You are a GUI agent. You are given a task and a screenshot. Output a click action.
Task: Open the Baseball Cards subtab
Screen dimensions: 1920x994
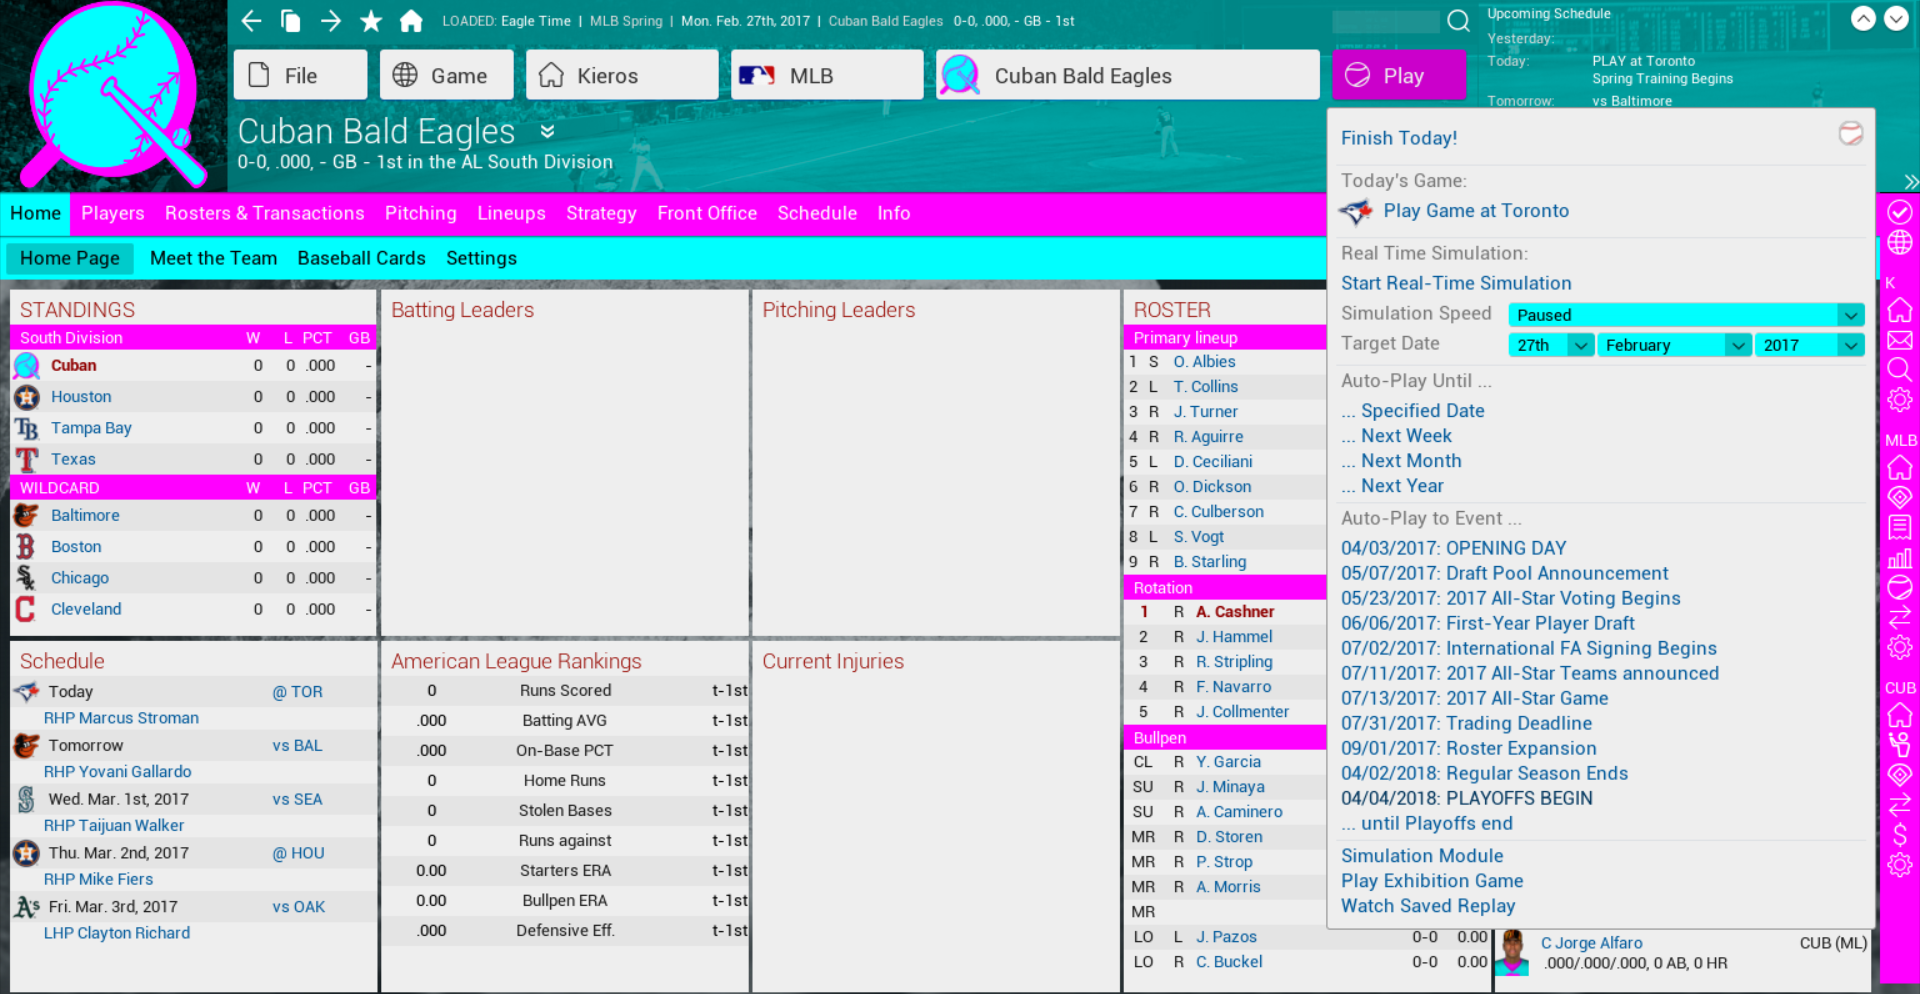361,258
